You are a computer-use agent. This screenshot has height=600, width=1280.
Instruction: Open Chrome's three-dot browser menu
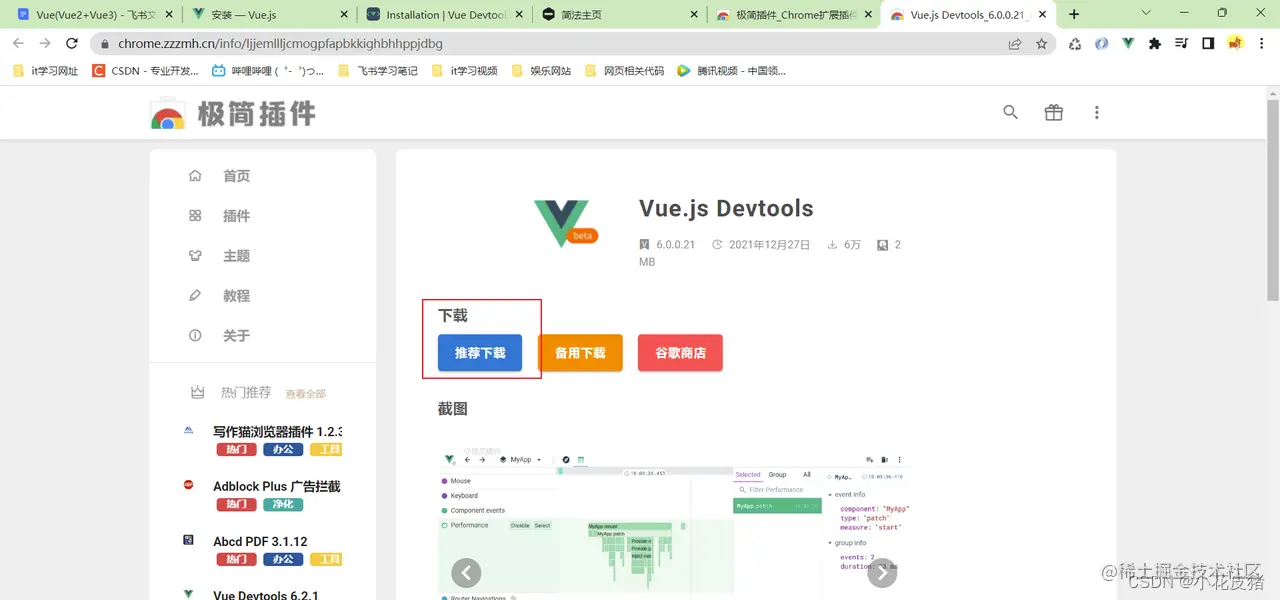click(x=1261, y=44)
